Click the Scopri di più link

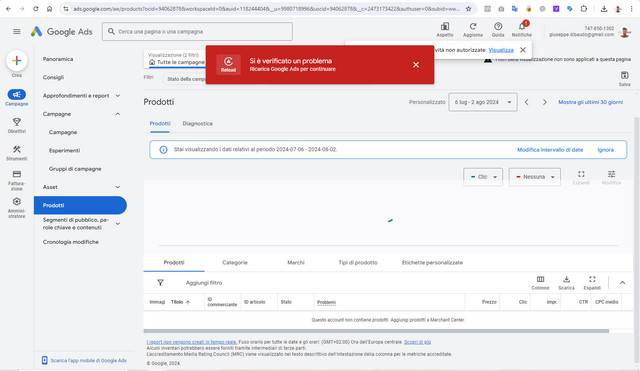pyautogui.click(x=418, y=342)
